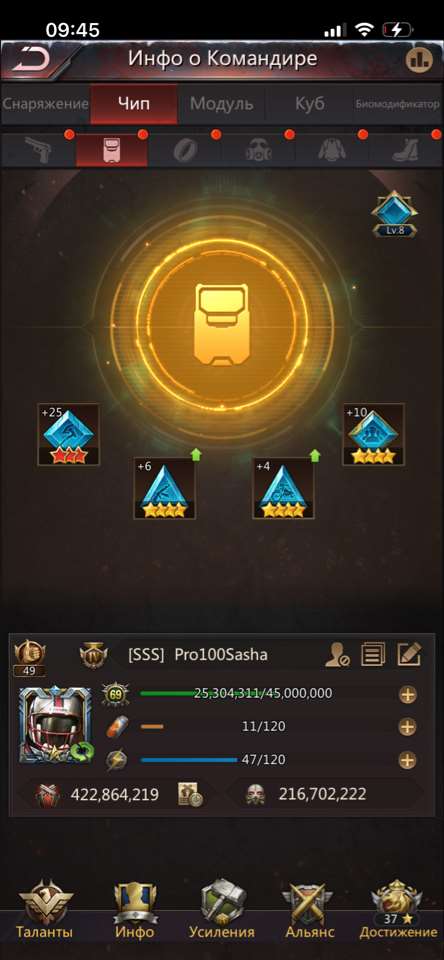Open the Модуль tab
Viewport: 444px width, 960px height.
click(221, 103)
